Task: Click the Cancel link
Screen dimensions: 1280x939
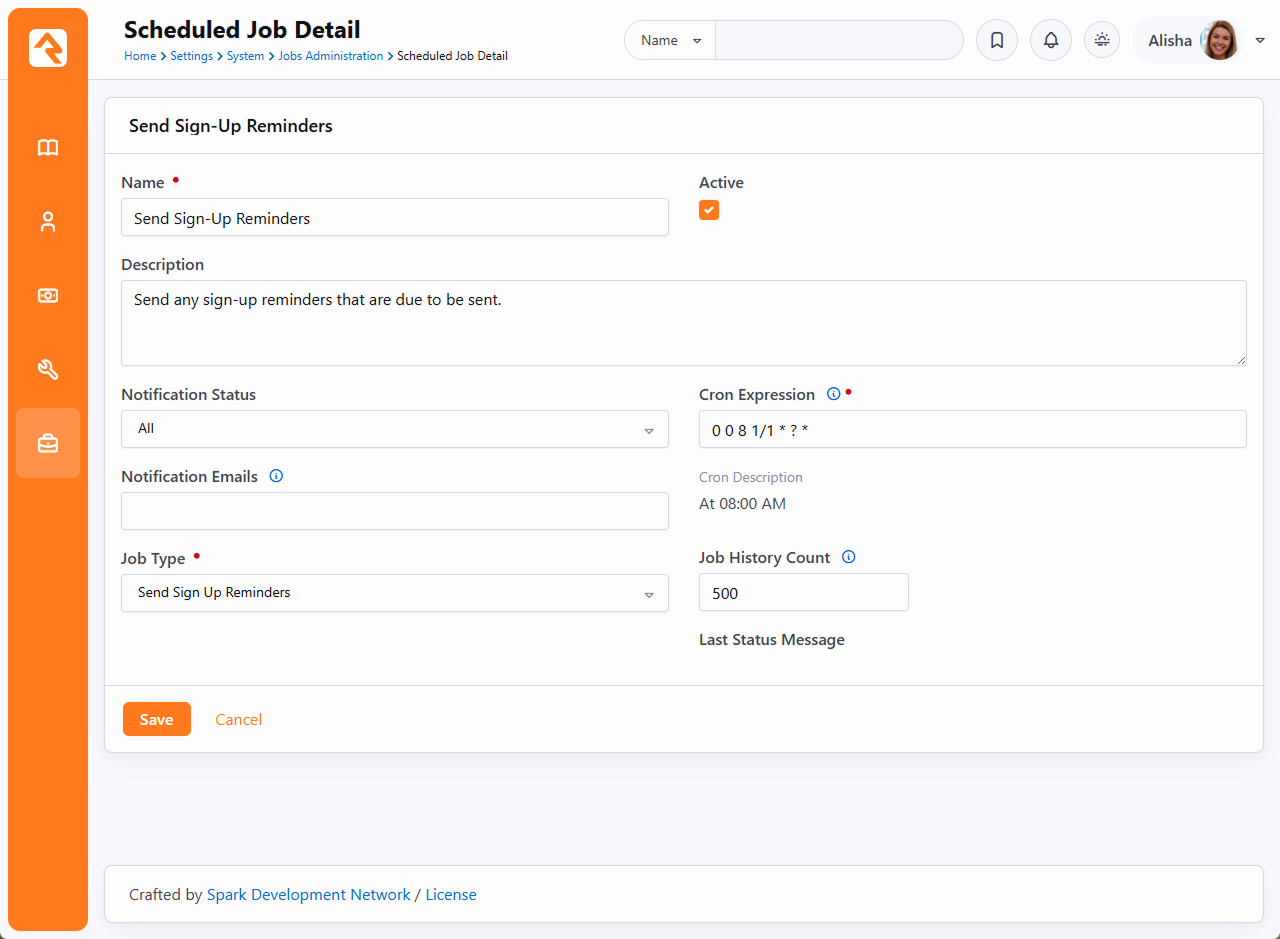Action: tap(238, 719)
